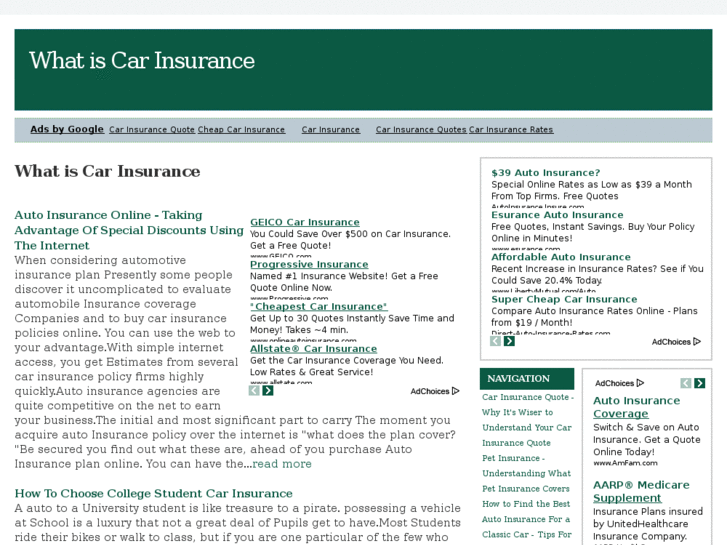727x545 pixels.
Task: Click next arrow in center ad block
Action: tap(268, 391)
